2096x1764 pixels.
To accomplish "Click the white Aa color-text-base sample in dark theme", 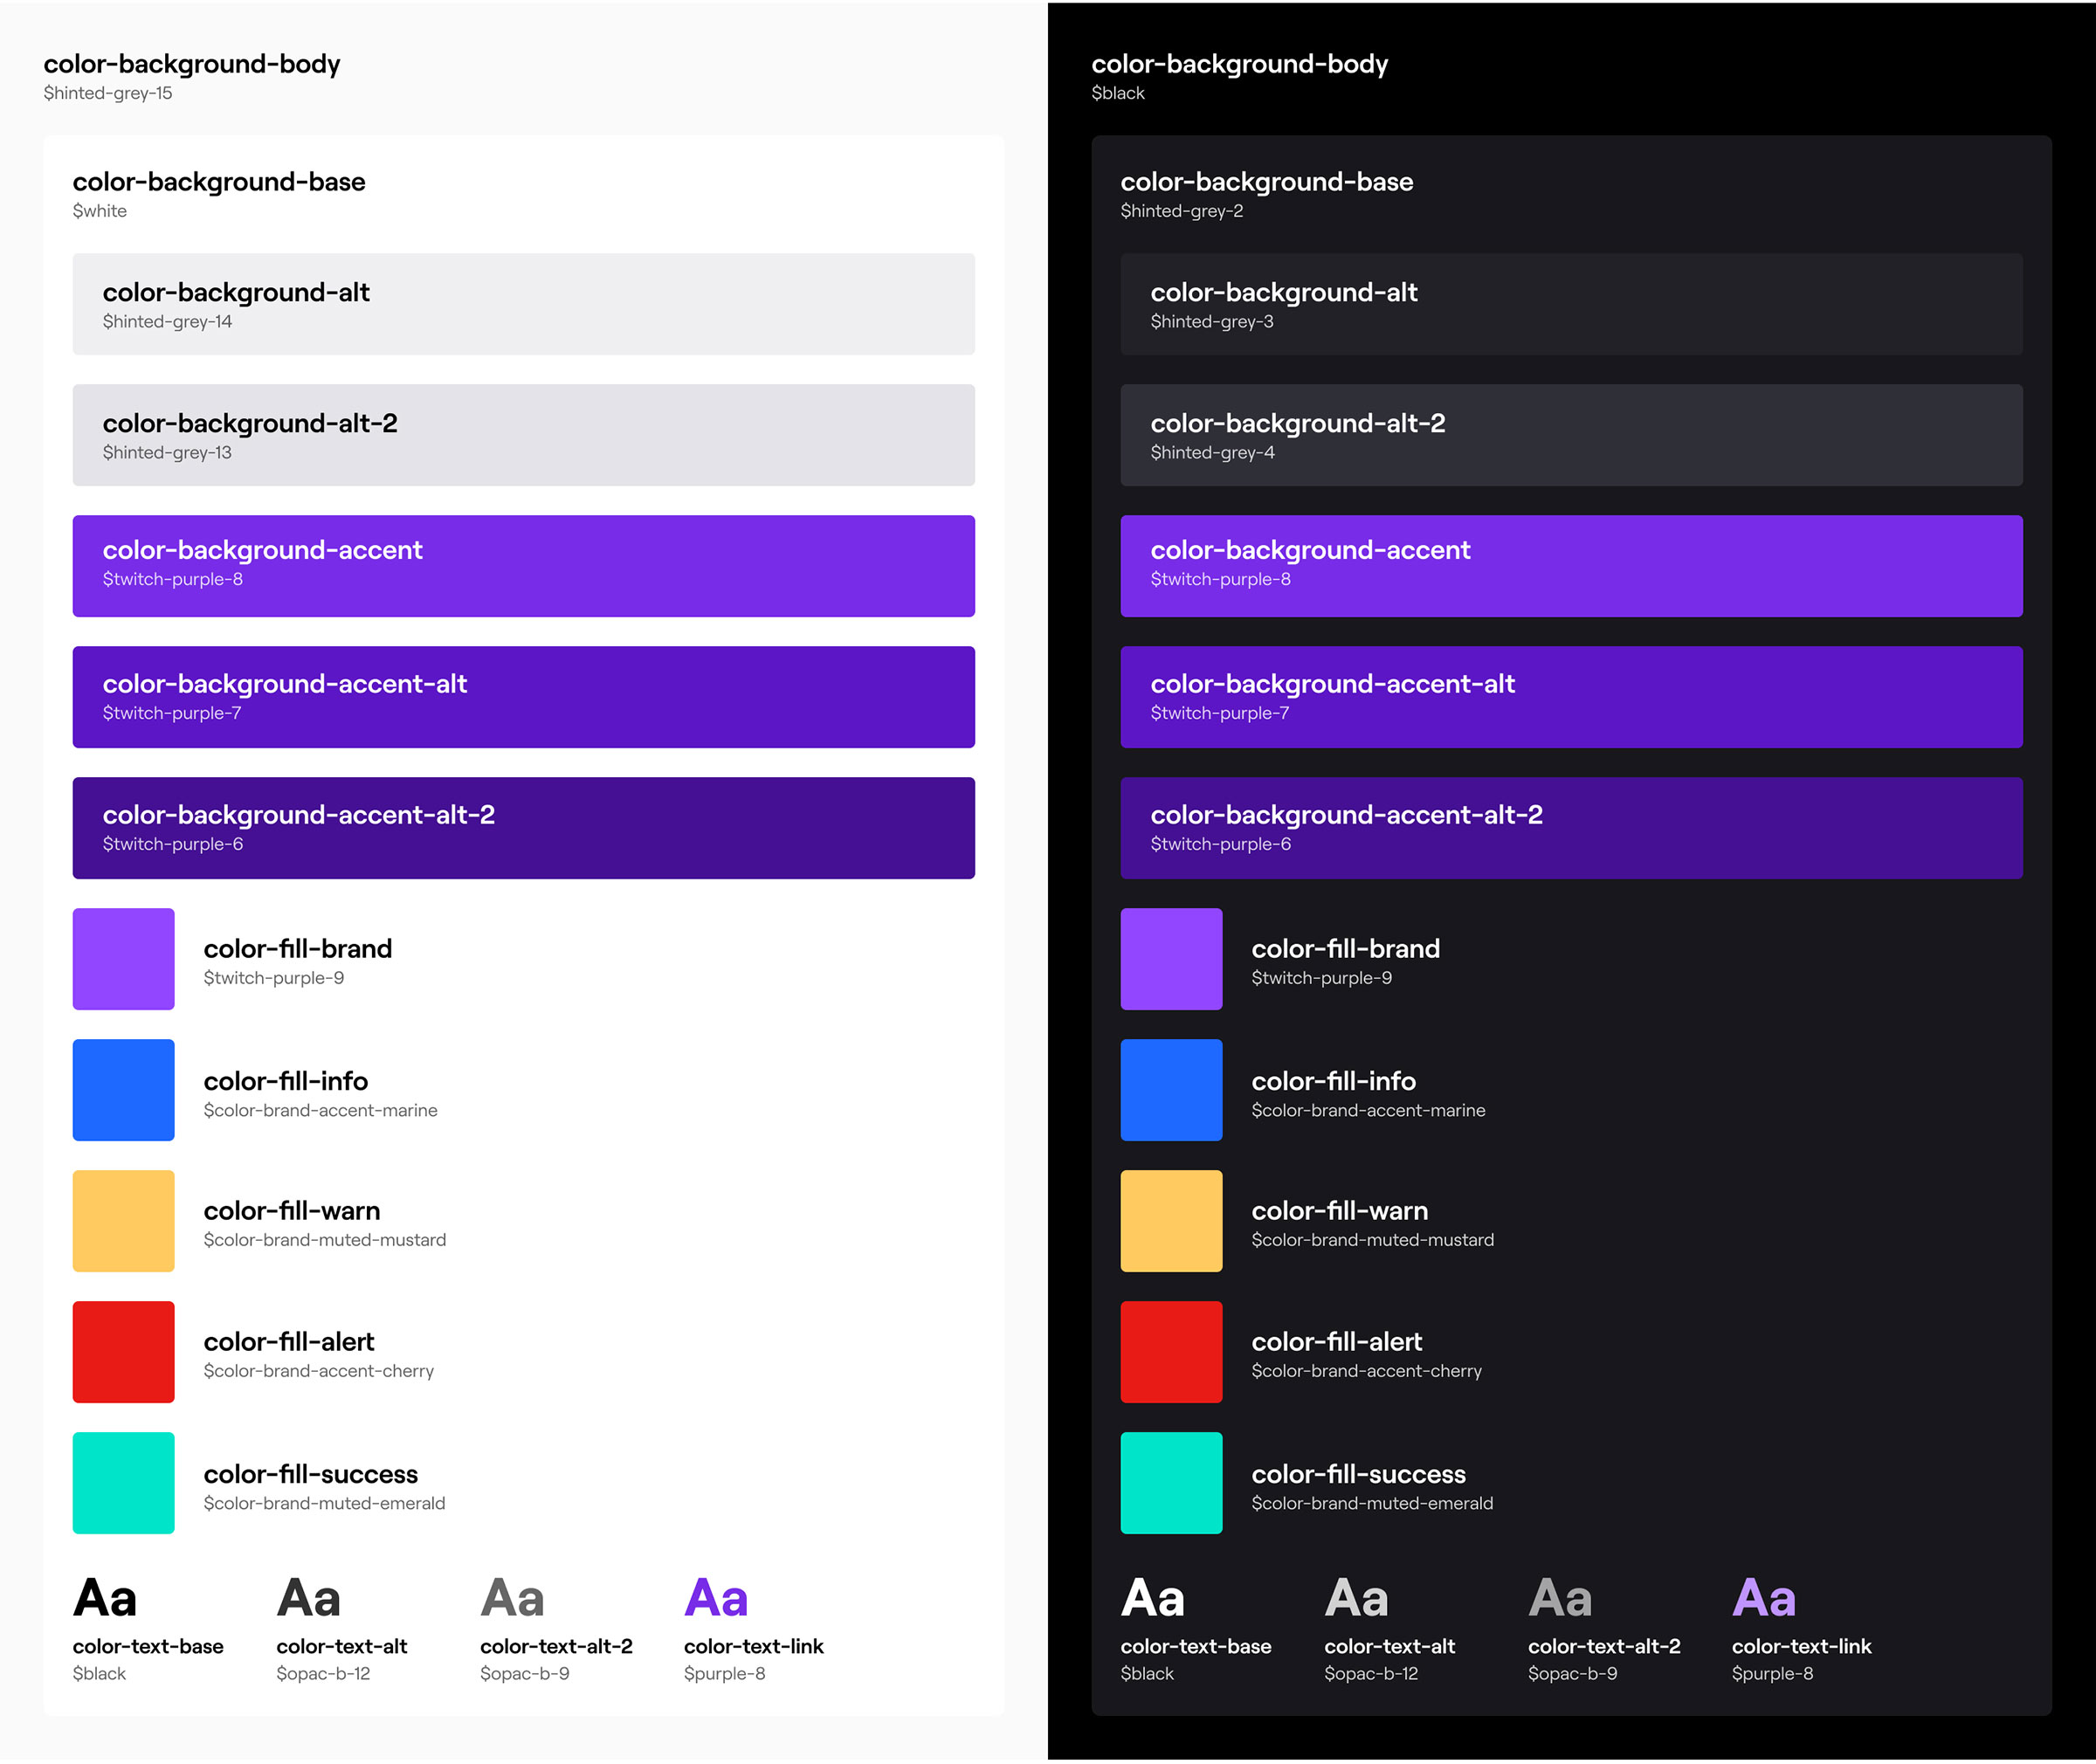I will click(1152, 1597).
